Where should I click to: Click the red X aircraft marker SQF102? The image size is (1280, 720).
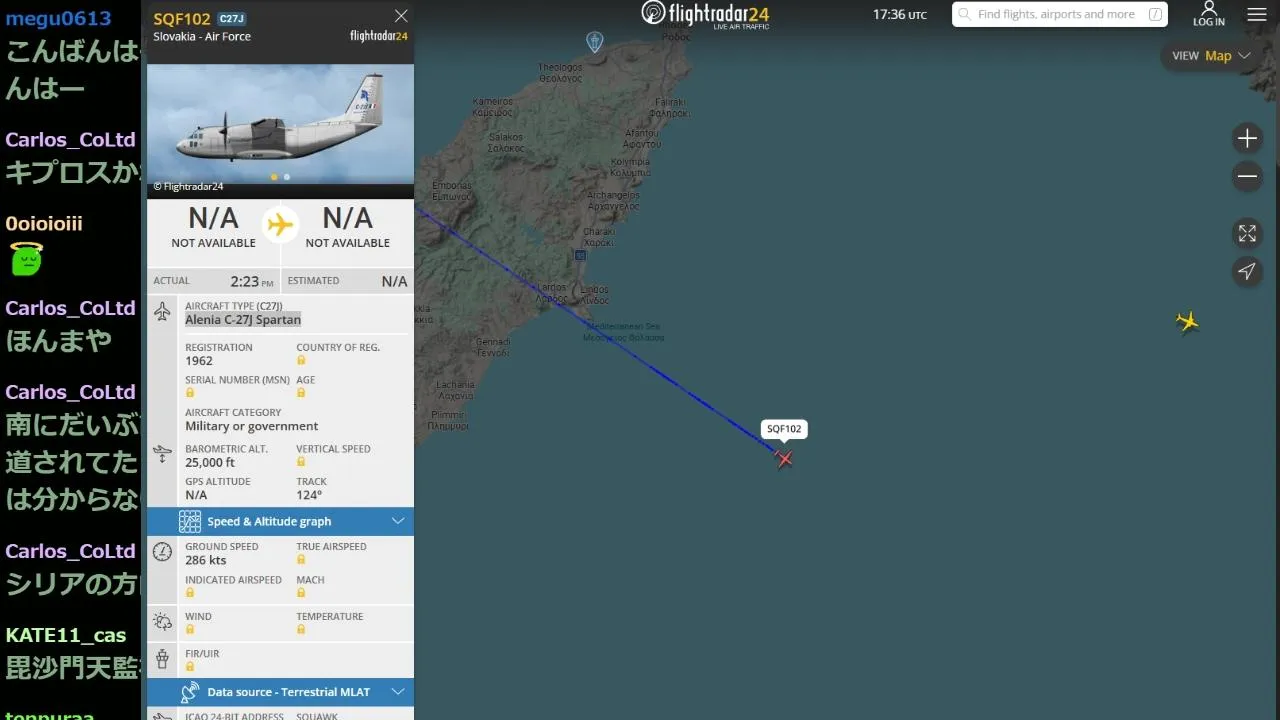pyautogui.click(x=784, y=458)
